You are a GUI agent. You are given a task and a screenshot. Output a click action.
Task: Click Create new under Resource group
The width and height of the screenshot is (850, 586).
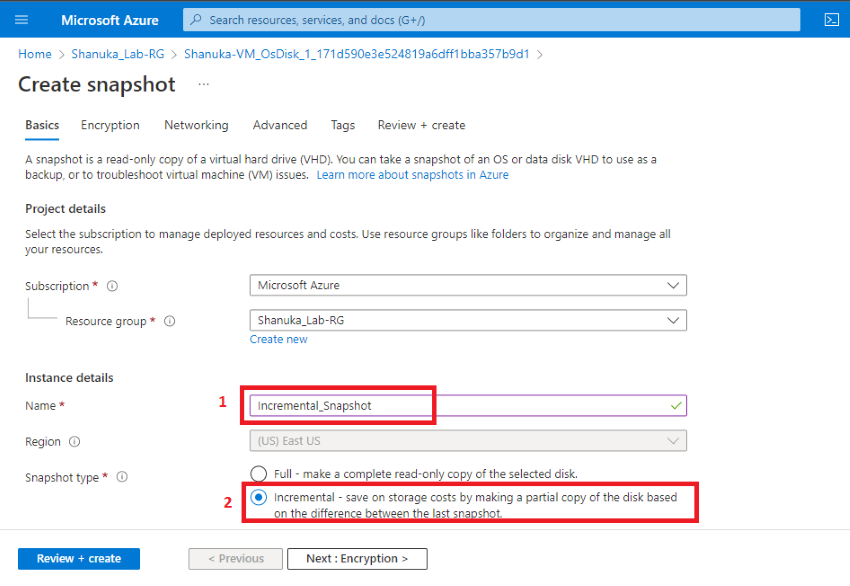point(278,339)
